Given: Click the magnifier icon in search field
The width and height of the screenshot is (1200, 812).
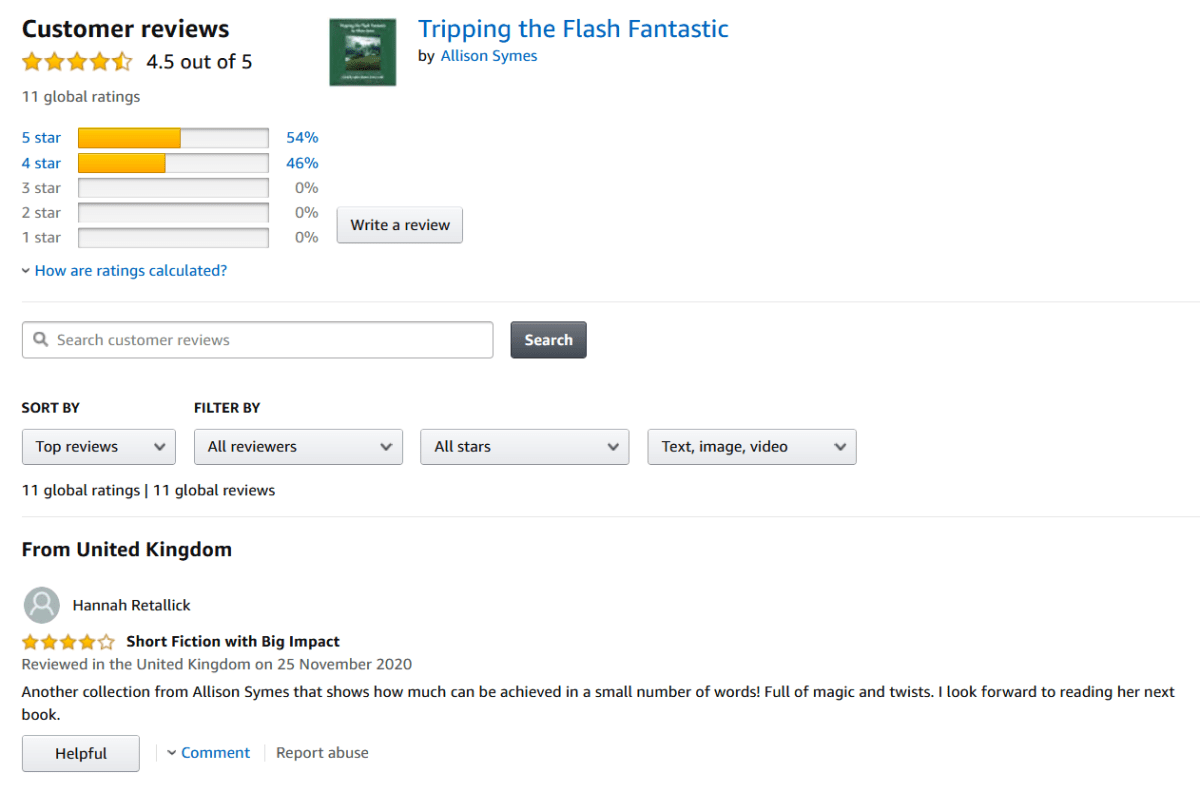Looking at the screenshot, I should 41,340.
